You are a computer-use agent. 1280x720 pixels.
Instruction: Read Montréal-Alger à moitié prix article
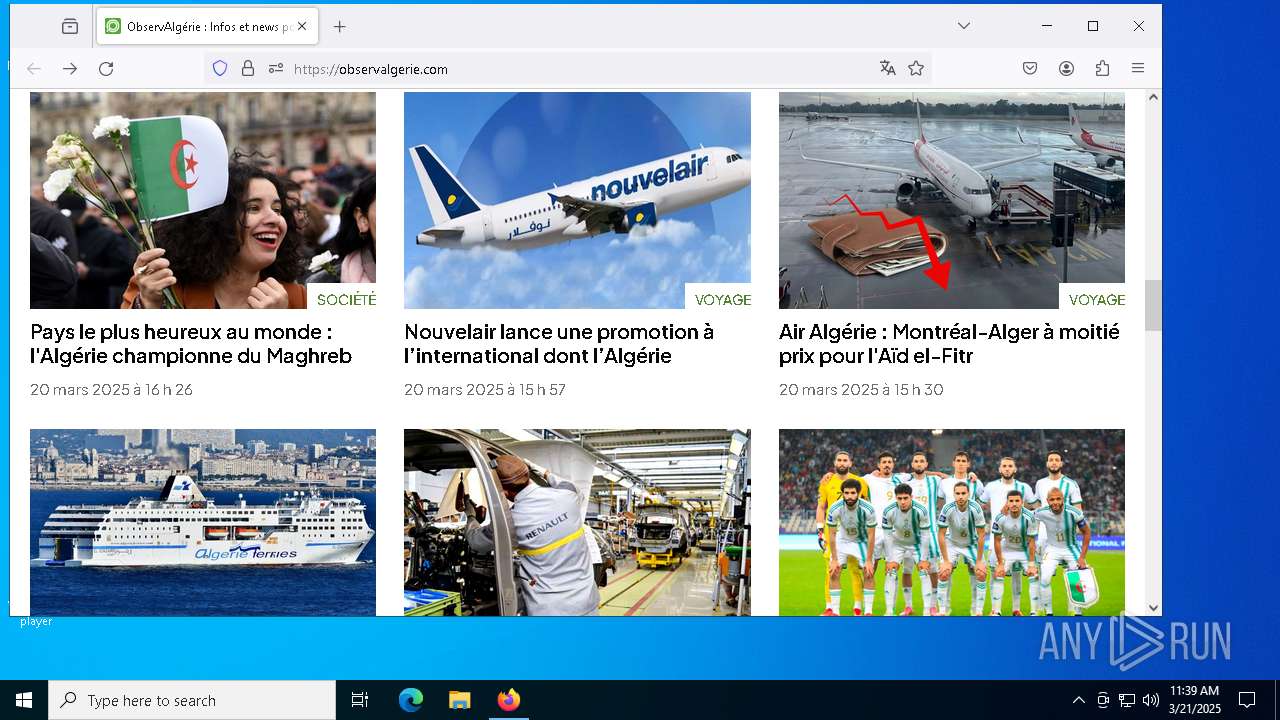point(949,344)
